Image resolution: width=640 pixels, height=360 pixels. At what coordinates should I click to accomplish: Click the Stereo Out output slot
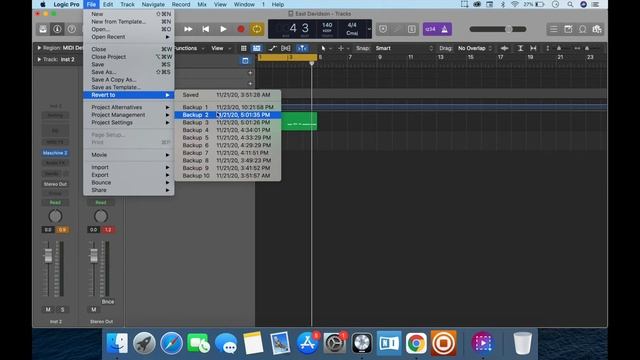click(x=55, y=184)
